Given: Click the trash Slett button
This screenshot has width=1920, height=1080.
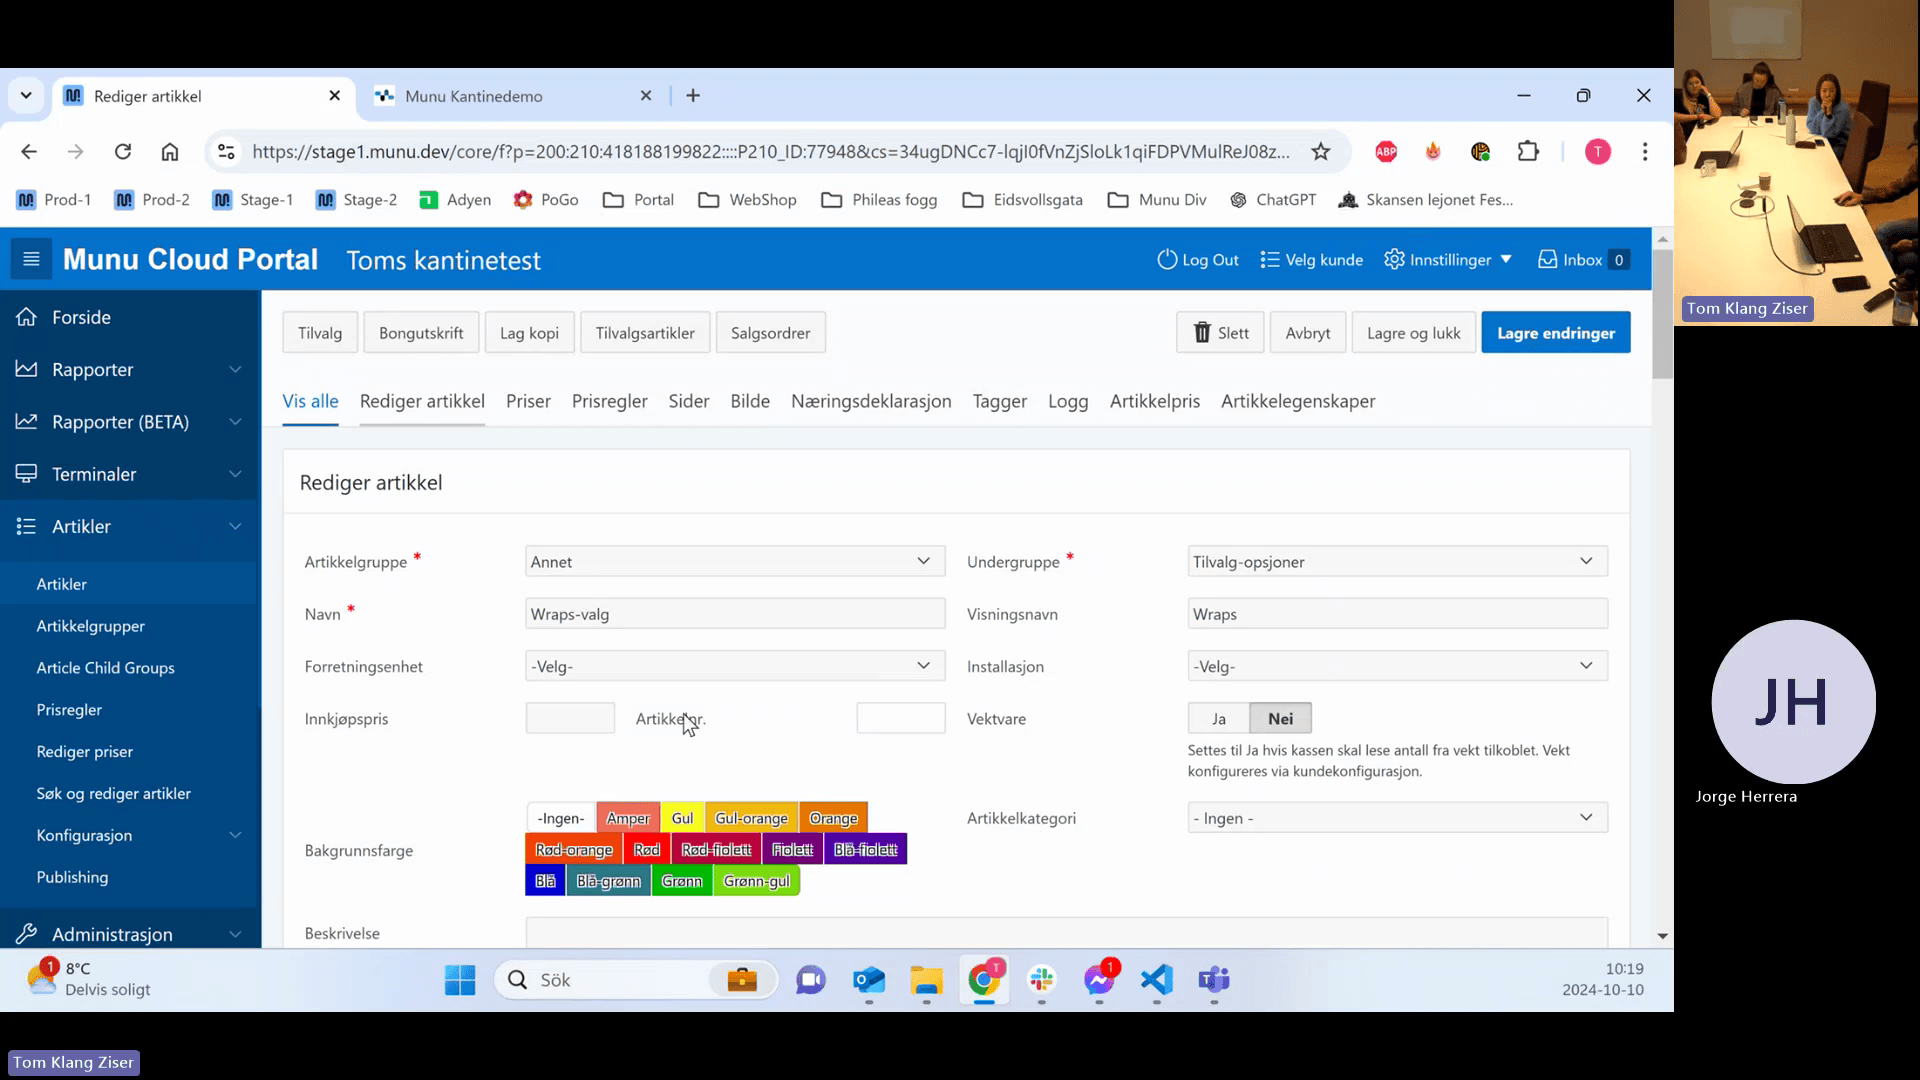Looking at the screenshot, I should 1220,333.
